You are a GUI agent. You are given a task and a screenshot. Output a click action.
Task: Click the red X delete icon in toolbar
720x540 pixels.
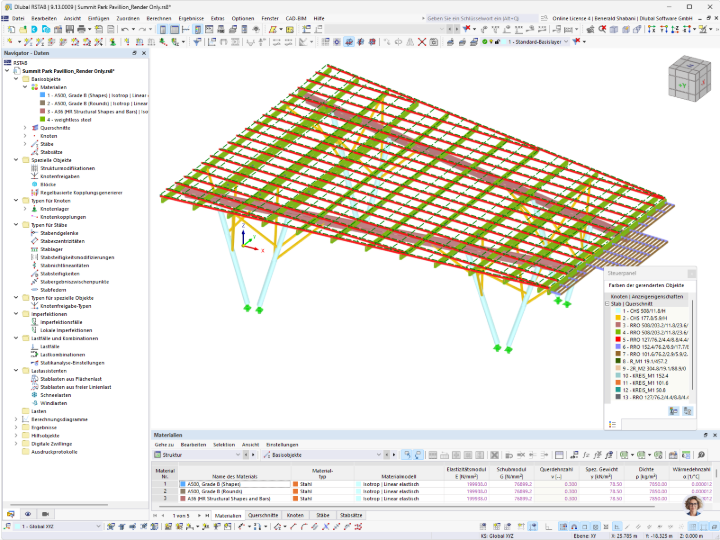[422, 42]
